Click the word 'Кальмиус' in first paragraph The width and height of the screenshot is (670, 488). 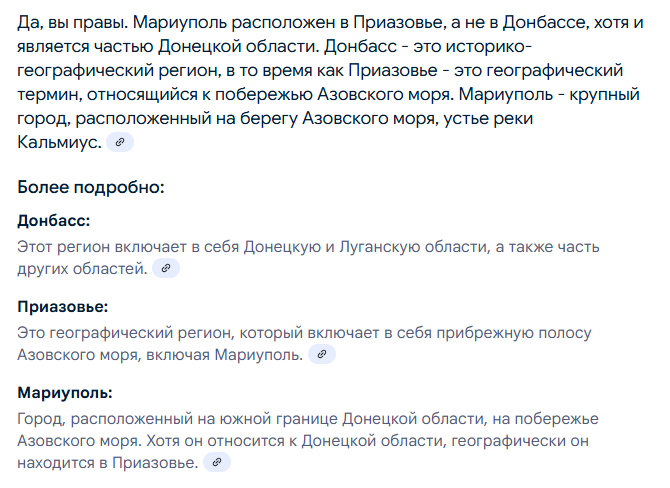pos(56,142)
